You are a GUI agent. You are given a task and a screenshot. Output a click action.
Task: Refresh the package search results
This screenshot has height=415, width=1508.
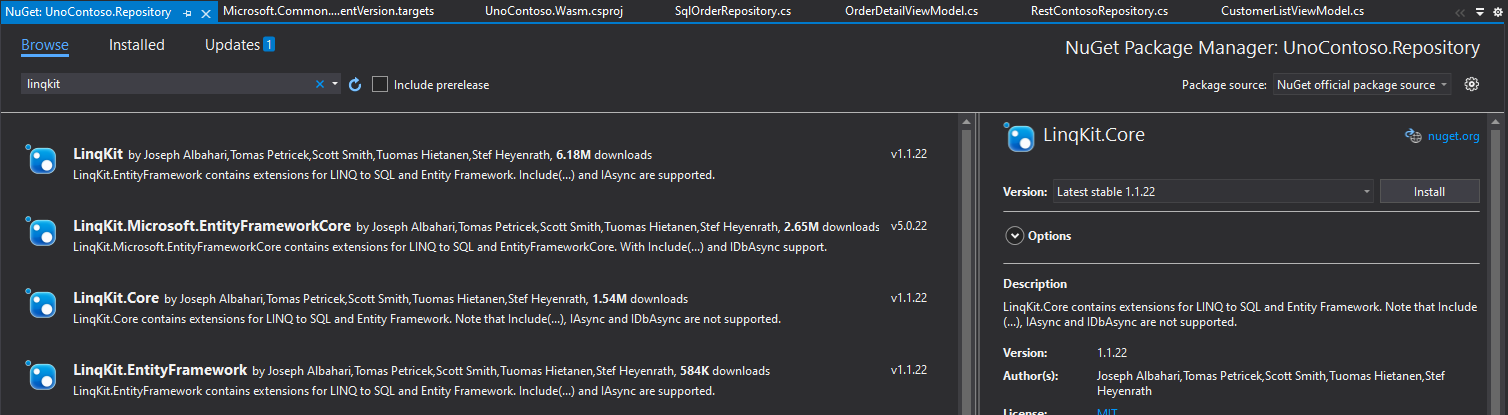pos(354,85)
